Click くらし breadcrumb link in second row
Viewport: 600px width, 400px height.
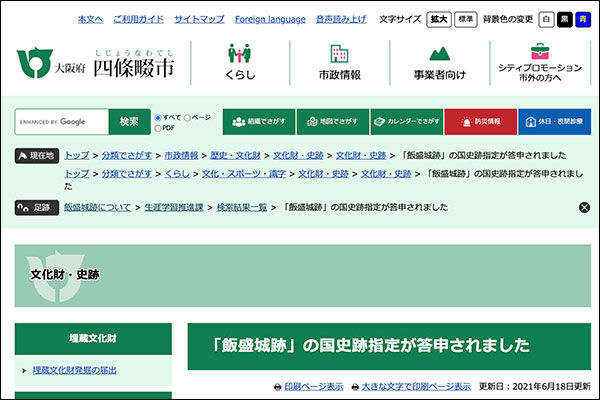[x=177, y=174]
